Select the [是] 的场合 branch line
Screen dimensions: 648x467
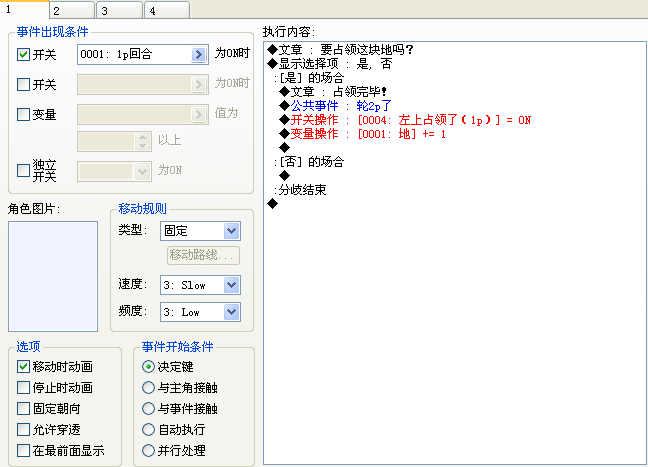(x=309, y=78)
